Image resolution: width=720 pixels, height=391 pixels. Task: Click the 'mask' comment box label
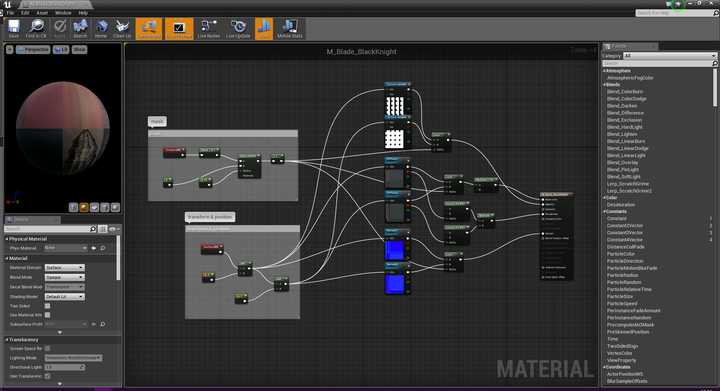click(157, 121)
